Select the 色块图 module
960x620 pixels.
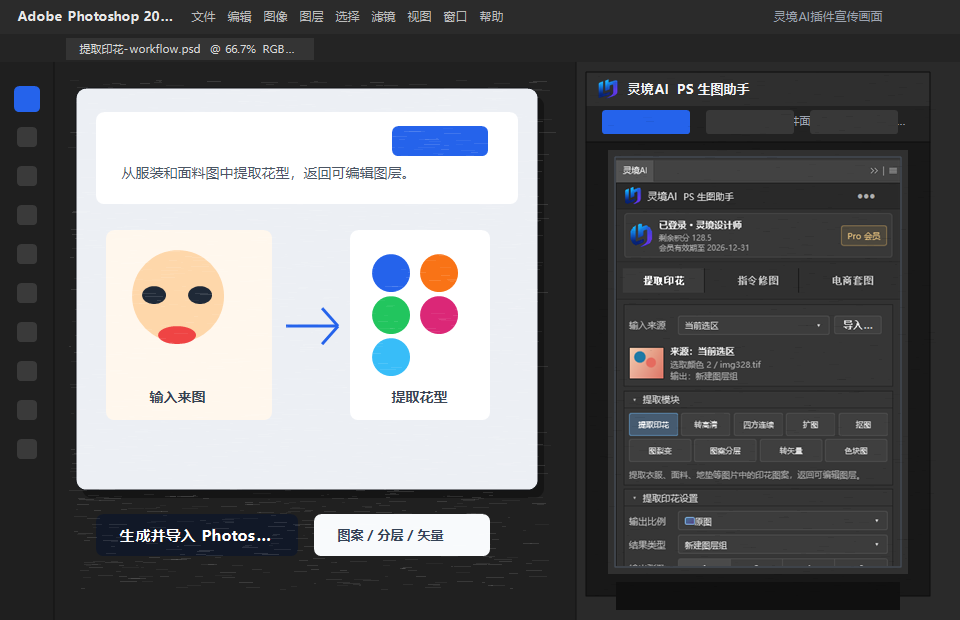(x=856, y=451)
